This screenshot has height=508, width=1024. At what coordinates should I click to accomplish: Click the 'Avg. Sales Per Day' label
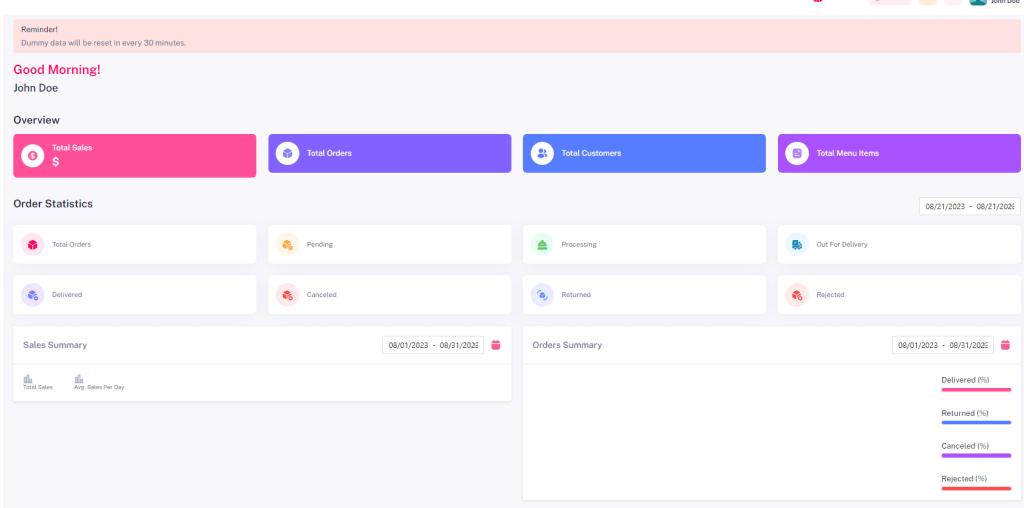pyautogui.click(x=99, y=387)
